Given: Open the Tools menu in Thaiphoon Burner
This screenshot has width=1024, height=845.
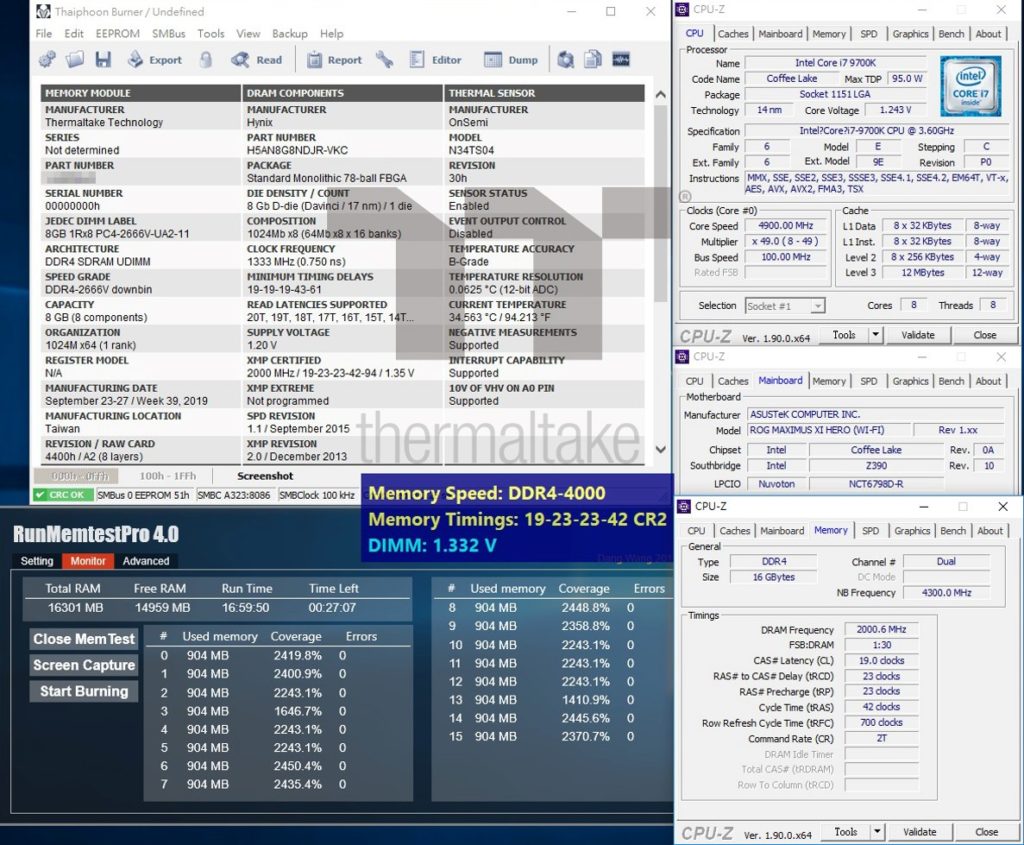Looking at the screenshot, I should tap(211, 33).
